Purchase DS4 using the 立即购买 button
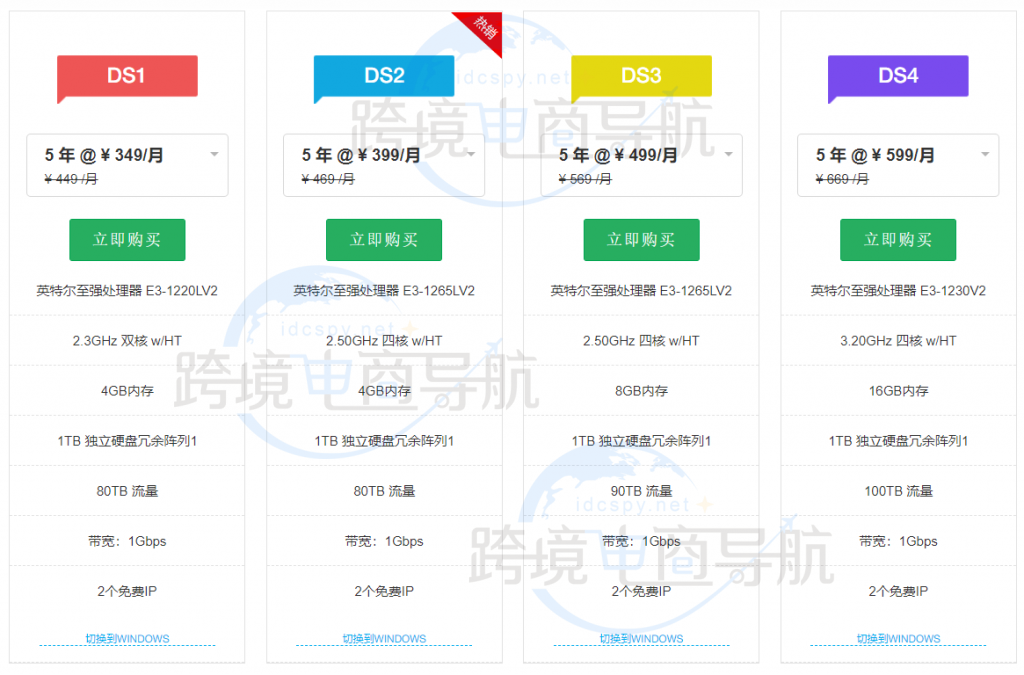This screenshot has width=1024, height=675. pos(898,240)
